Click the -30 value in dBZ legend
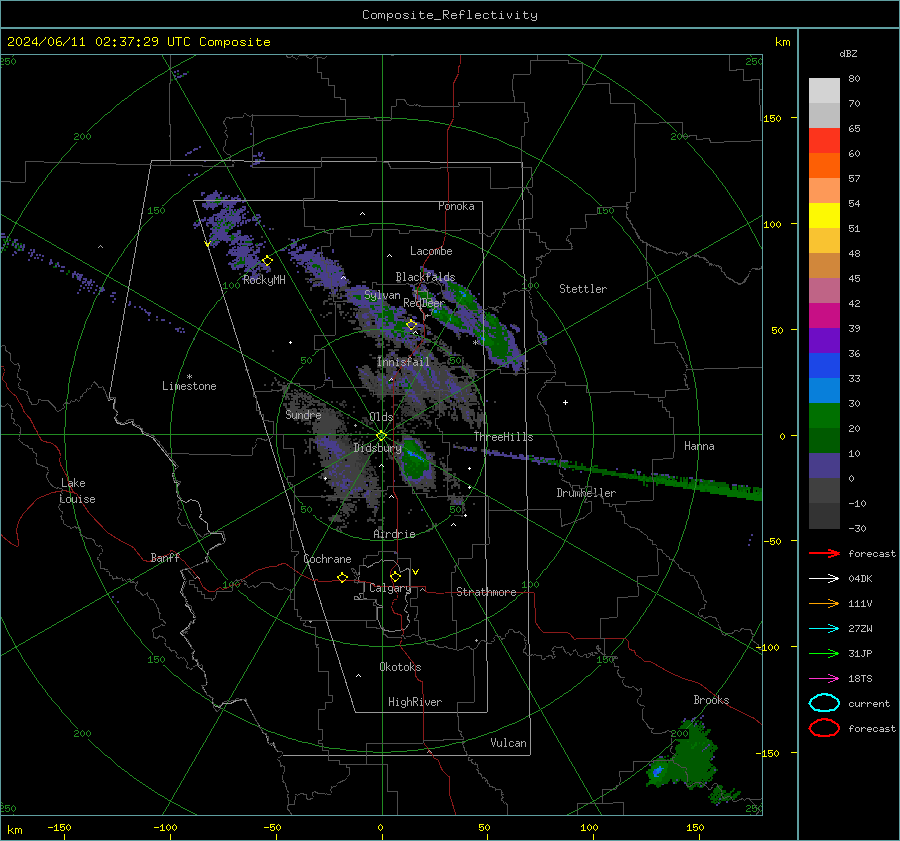 [x=857, y=528]
